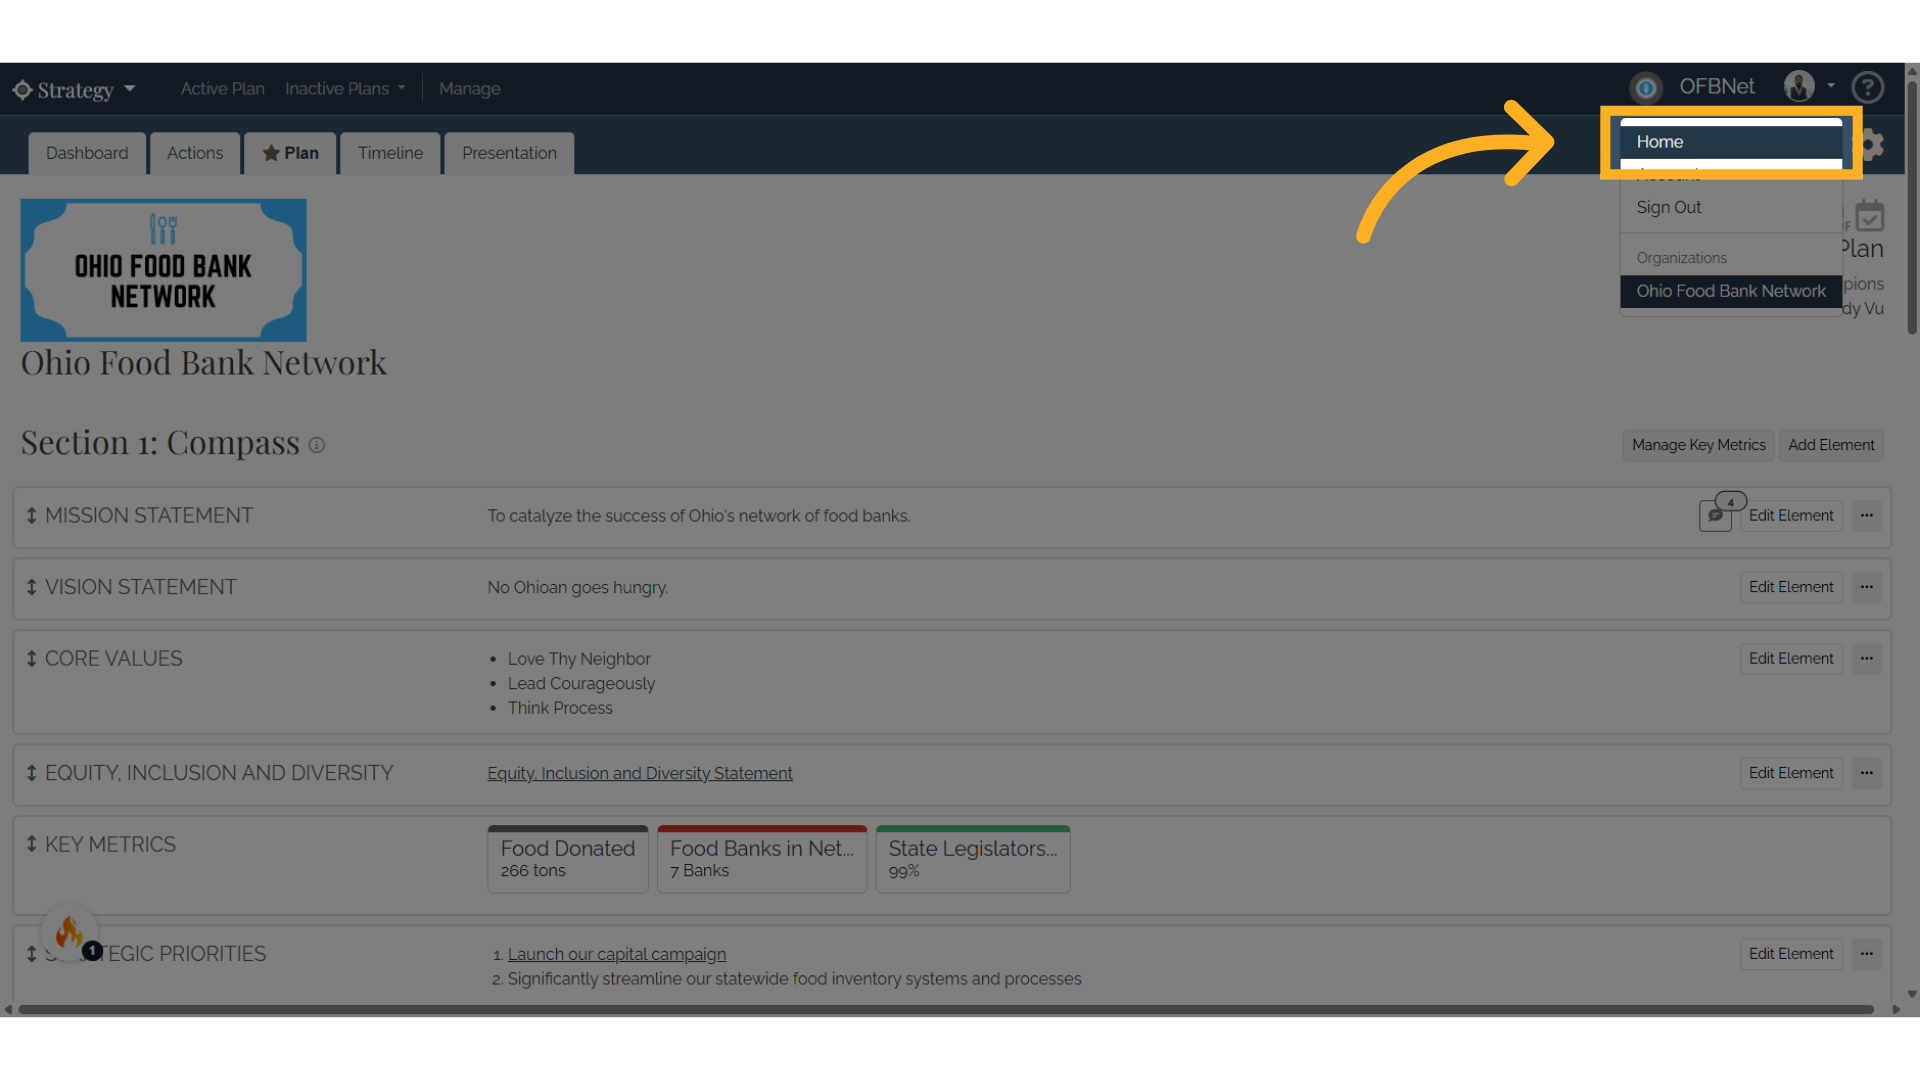Switch to the Presentation tab
Viewport: 1920px width, 1080px height.
(x=509, y=153)
